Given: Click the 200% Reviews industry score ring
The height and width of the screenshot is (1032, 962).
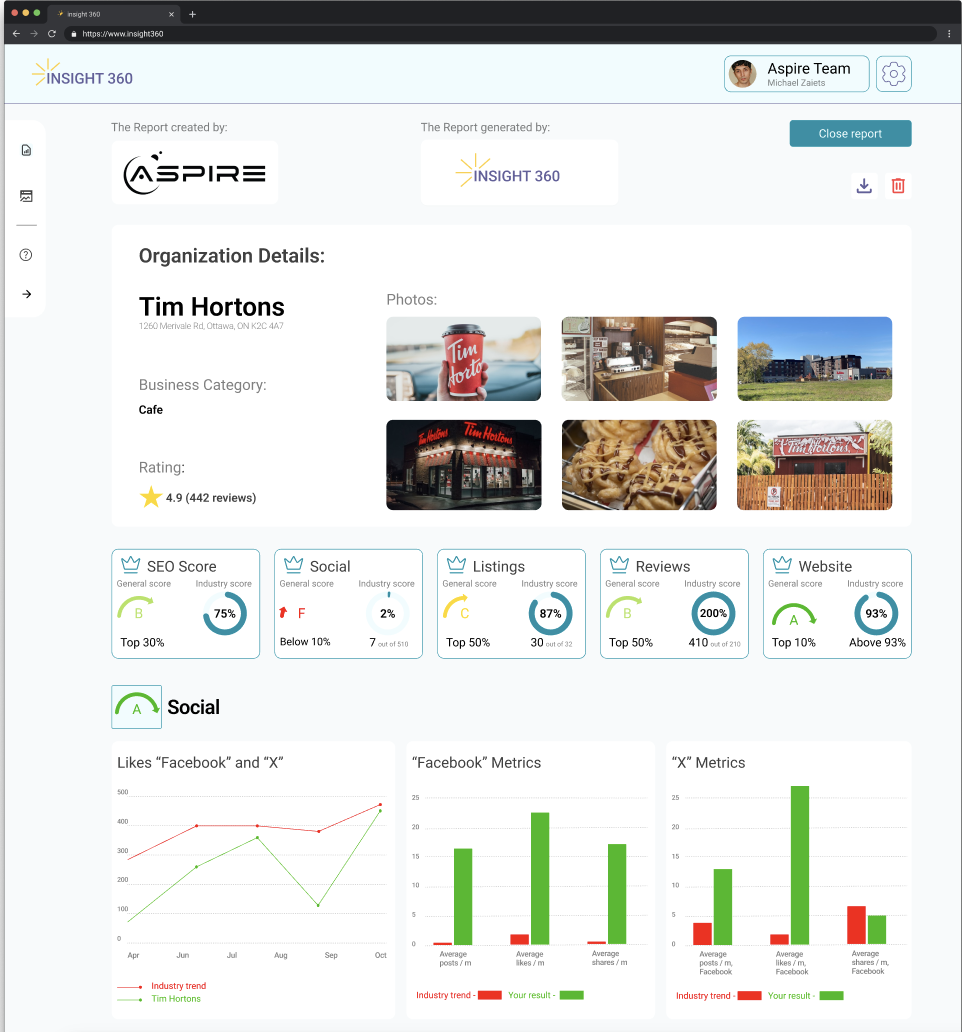Looking at the screenshot, I should click(713, 613).
